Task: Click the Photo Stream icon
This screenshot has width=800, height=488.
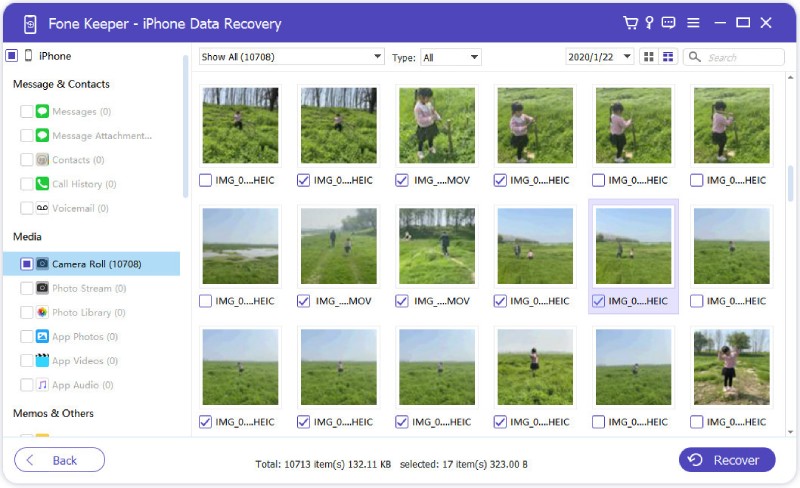Action: 42,288
